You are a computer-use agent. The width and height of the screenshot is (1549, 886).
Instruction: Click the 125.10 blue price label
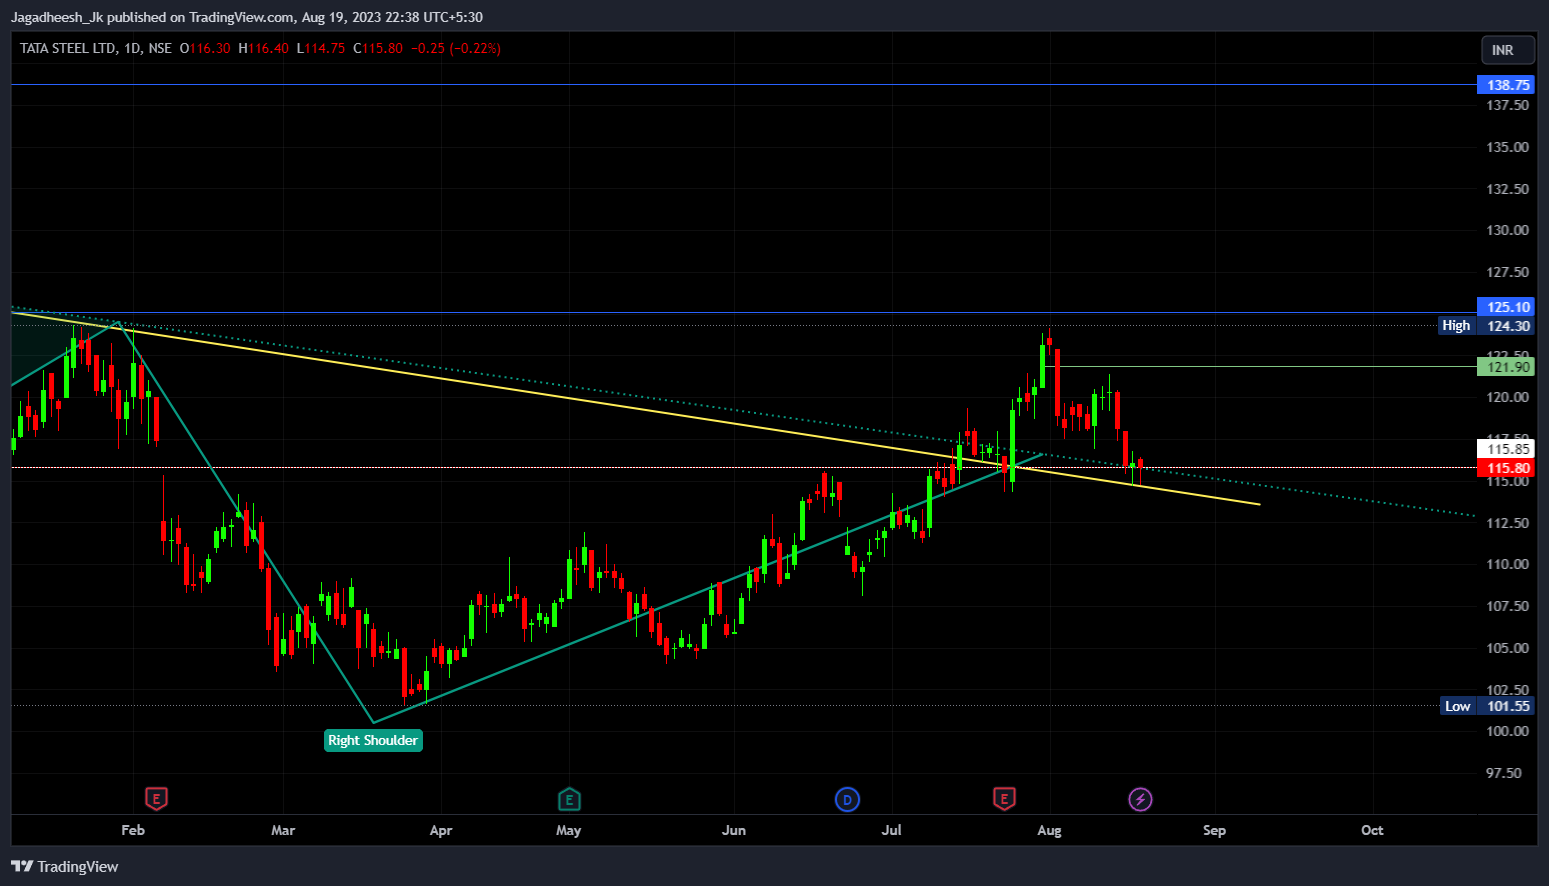(1506, 307)
